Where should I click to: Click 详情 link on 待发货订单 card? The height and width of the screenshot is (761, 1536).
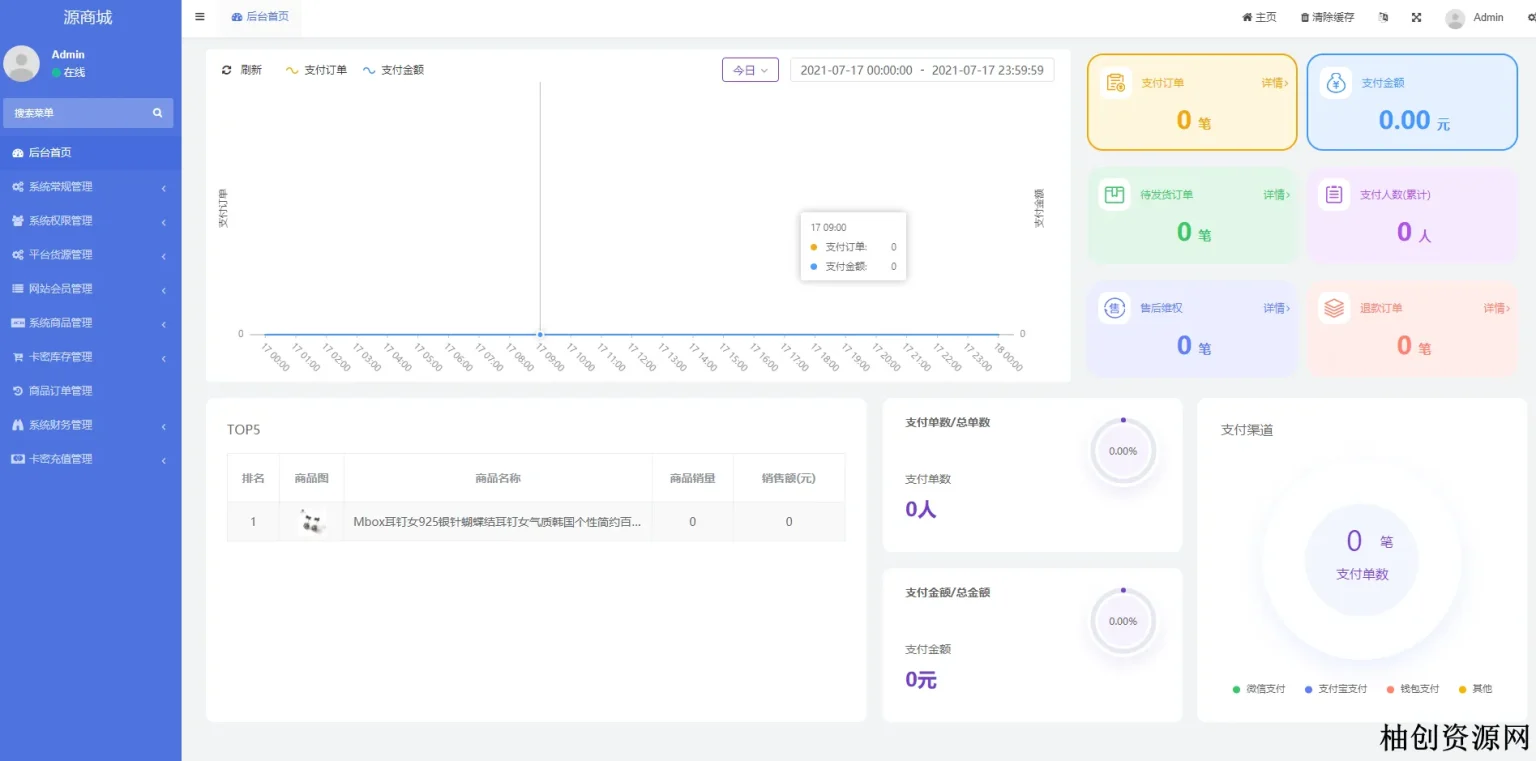click(x=1276, y=195)
